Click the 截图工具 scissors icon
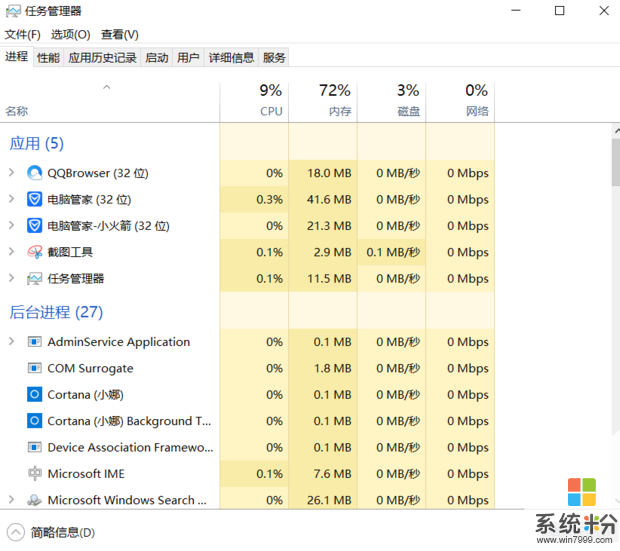This screenshot has height=551, width=620. point(34,252)
